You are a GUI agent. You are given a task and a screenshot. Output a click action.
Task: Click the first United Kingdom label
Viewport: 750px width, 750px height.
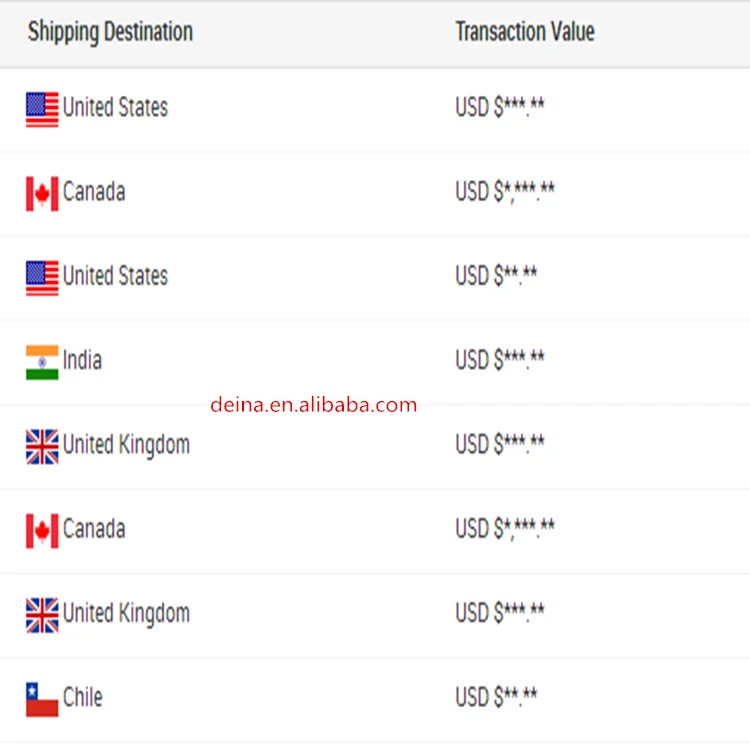[x=126, y=445]
